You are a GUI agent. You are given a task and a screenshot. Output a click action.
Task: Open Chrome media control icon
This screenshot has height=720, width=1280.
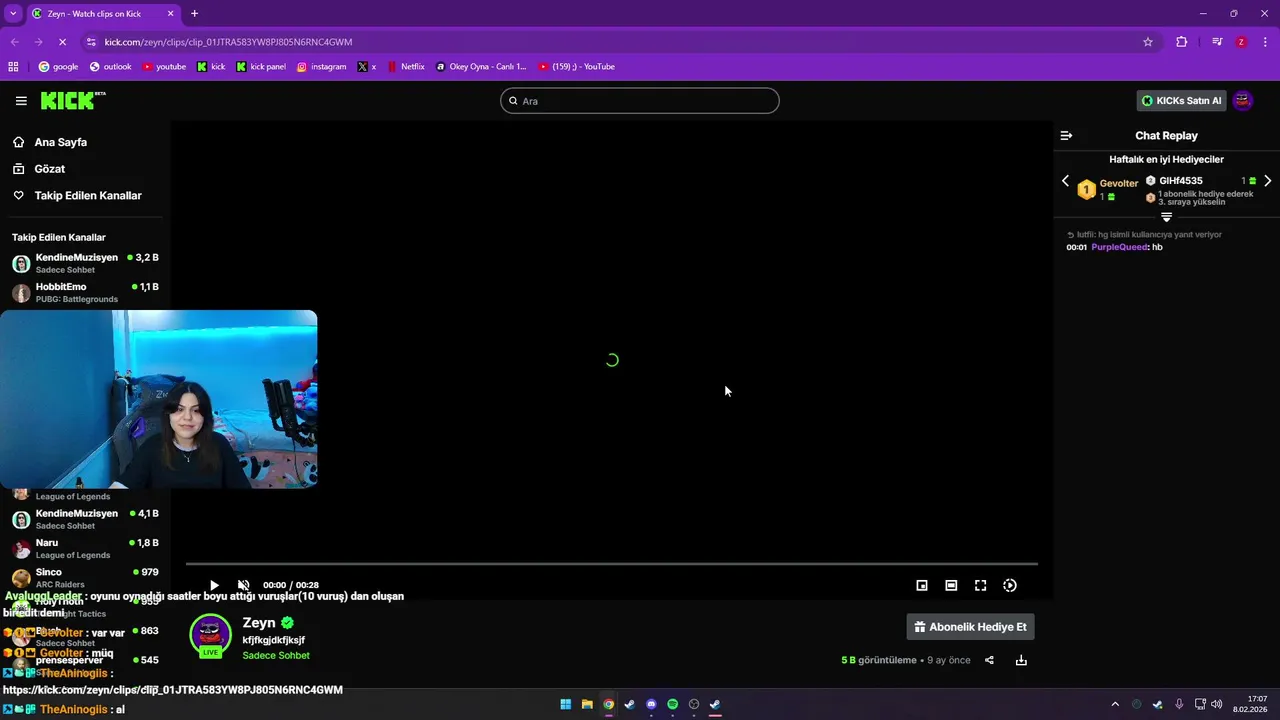tap(1217, 42)
